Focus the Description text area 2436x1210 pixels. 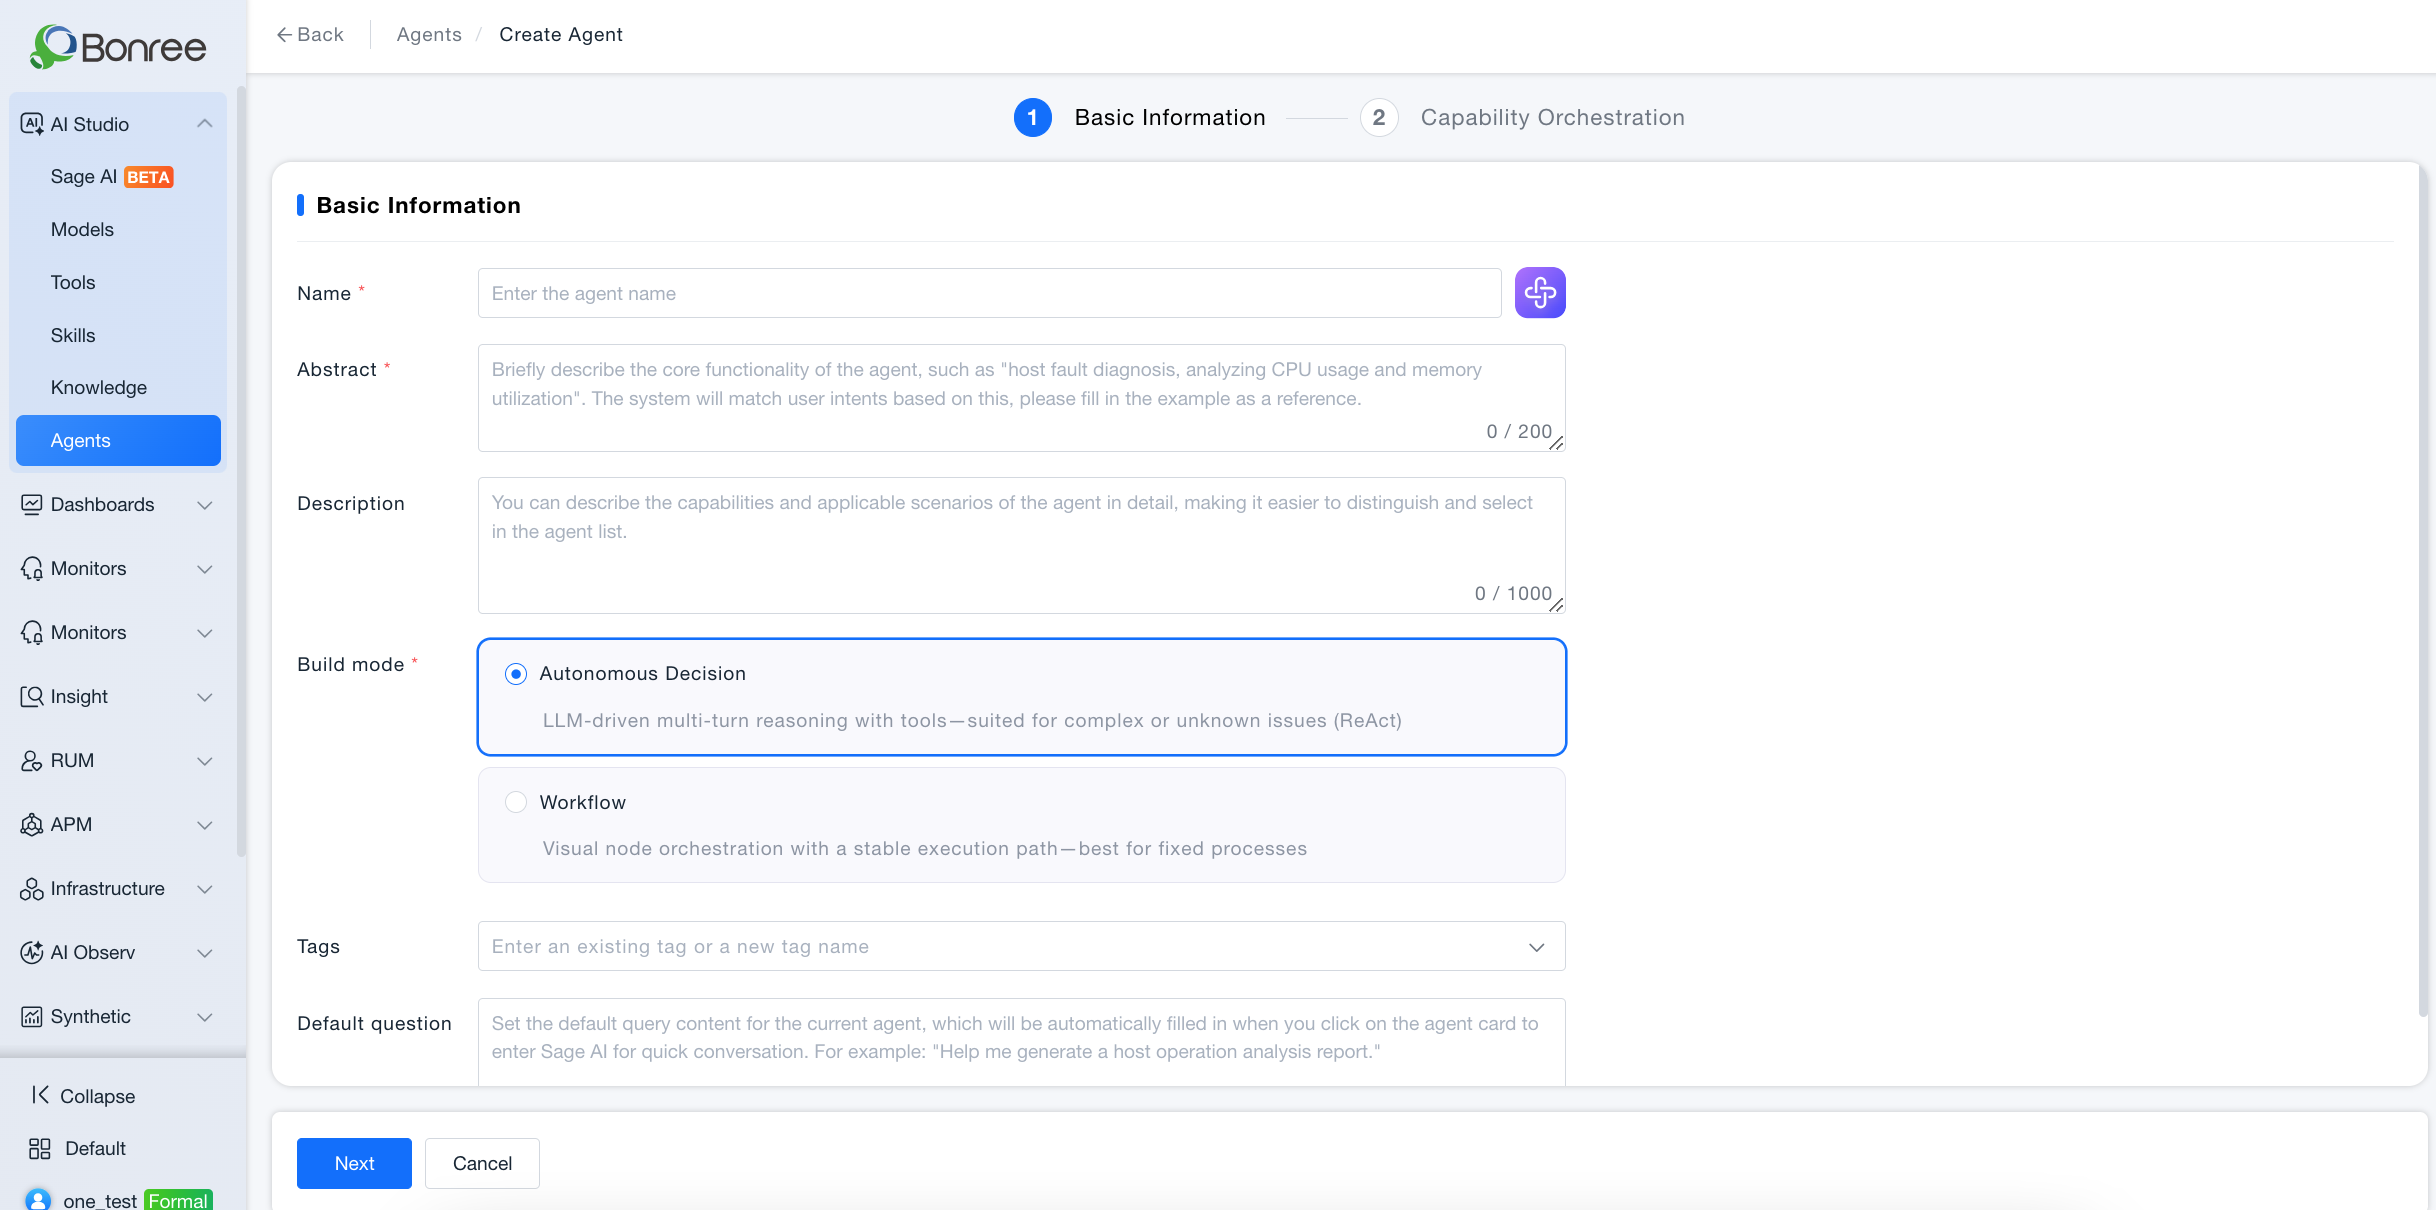[x=1021, y=545]
